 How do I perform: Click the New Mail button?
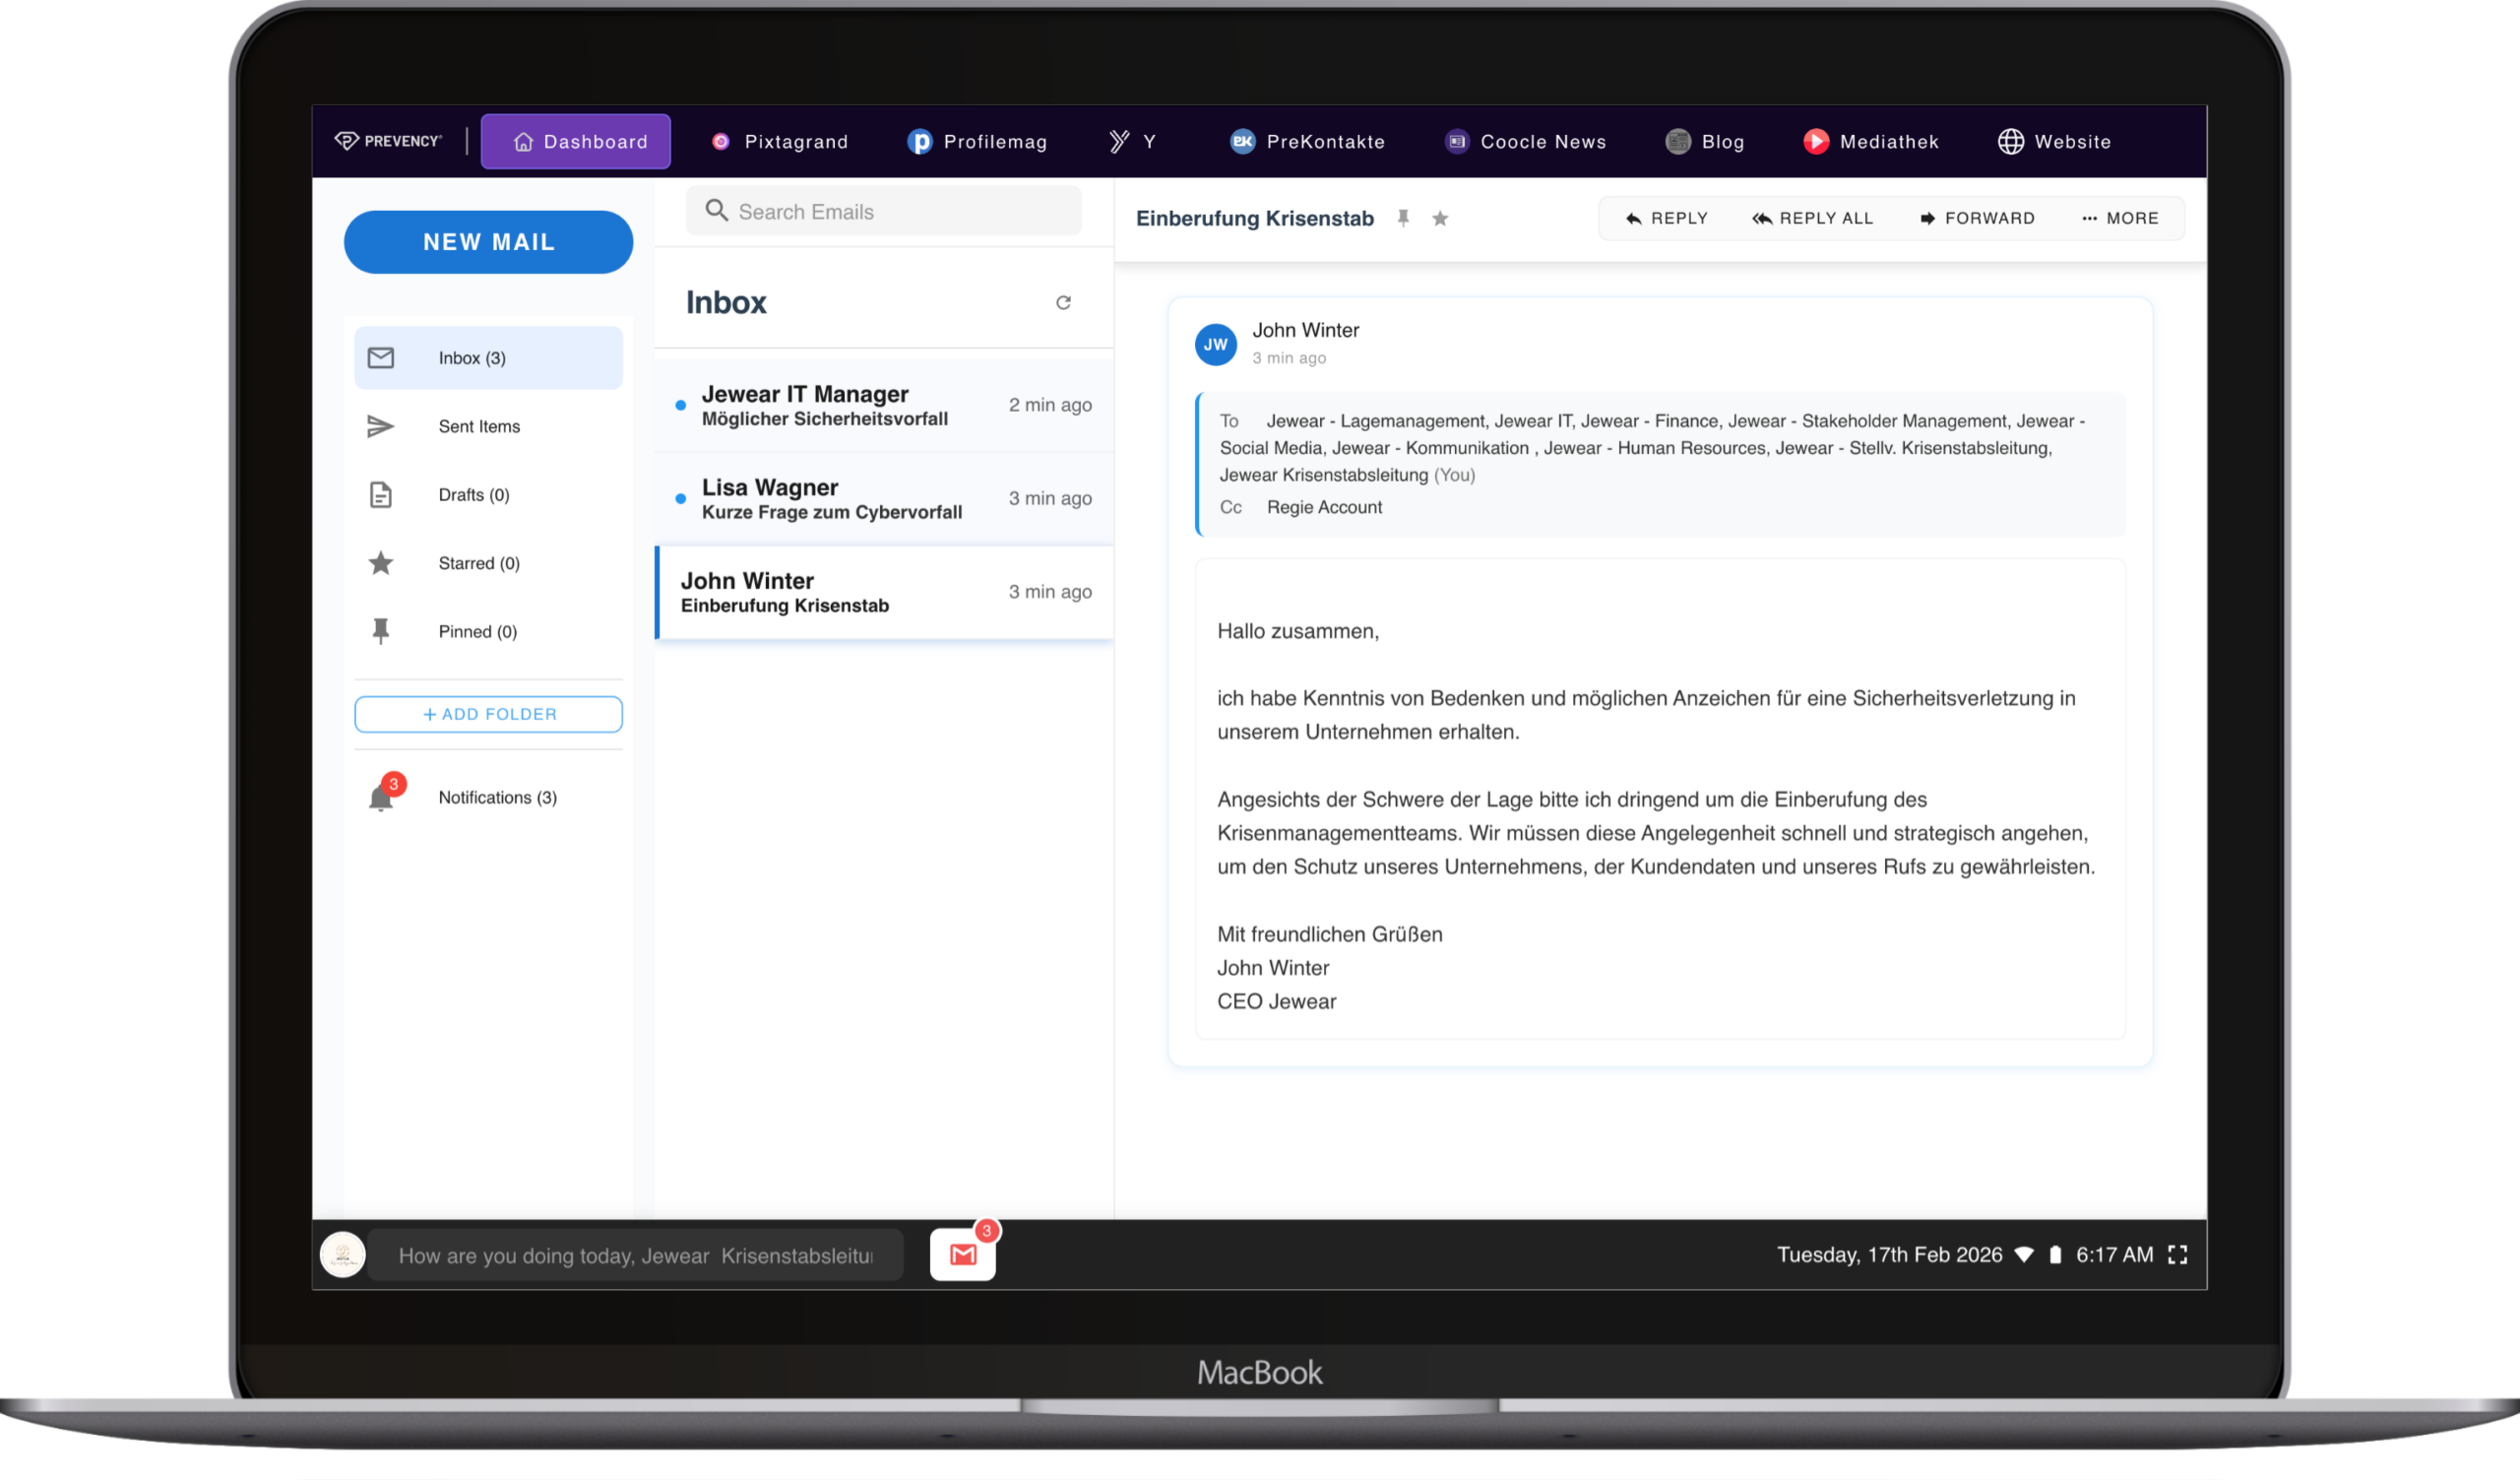click(488, 242)
